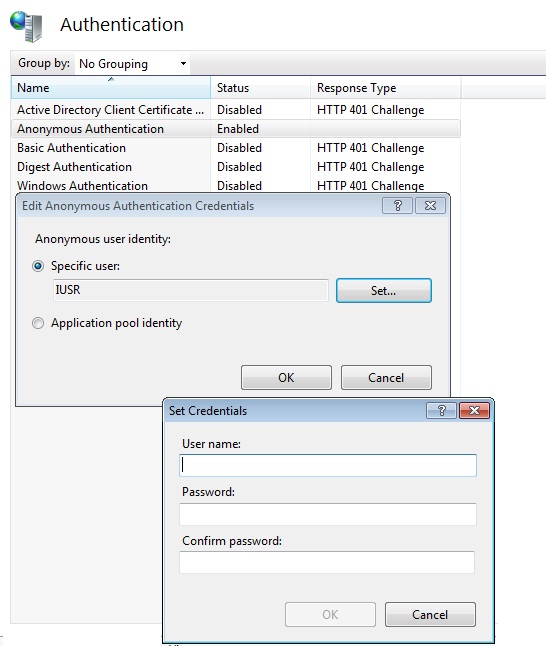Sort by Status column header
This screenshot has height=646, width=546.
coord(260,88)
